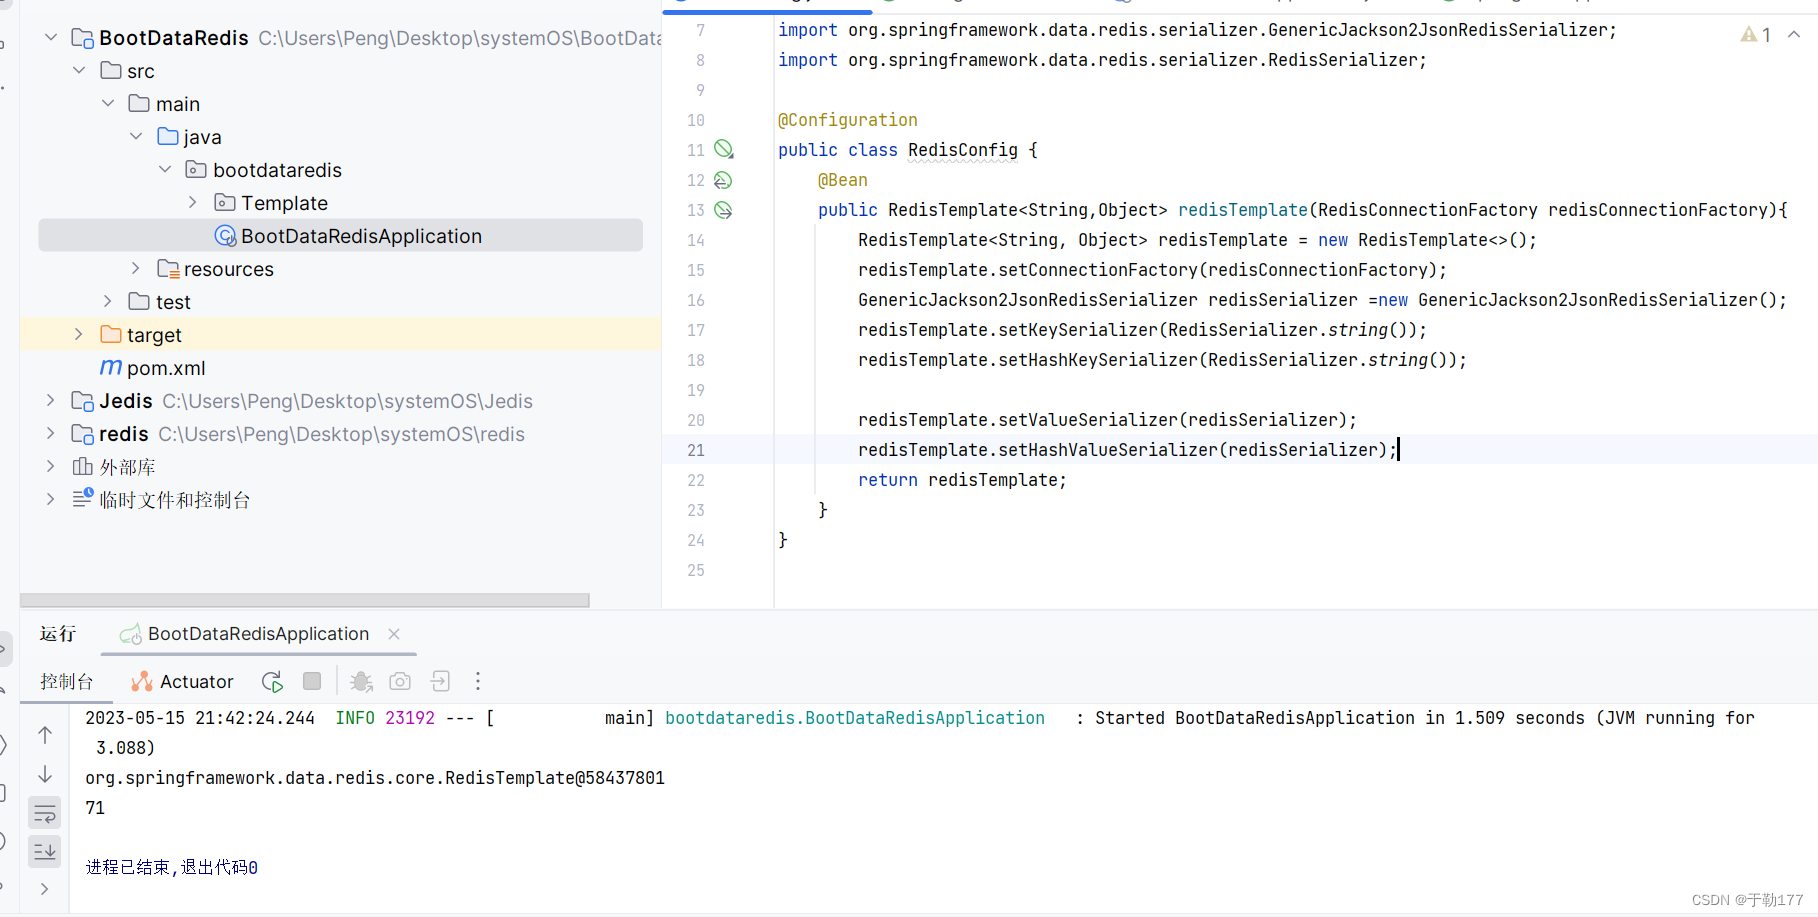Click the up arrow in console gutter
1818x917 pixels.
(x=45, y=735)
